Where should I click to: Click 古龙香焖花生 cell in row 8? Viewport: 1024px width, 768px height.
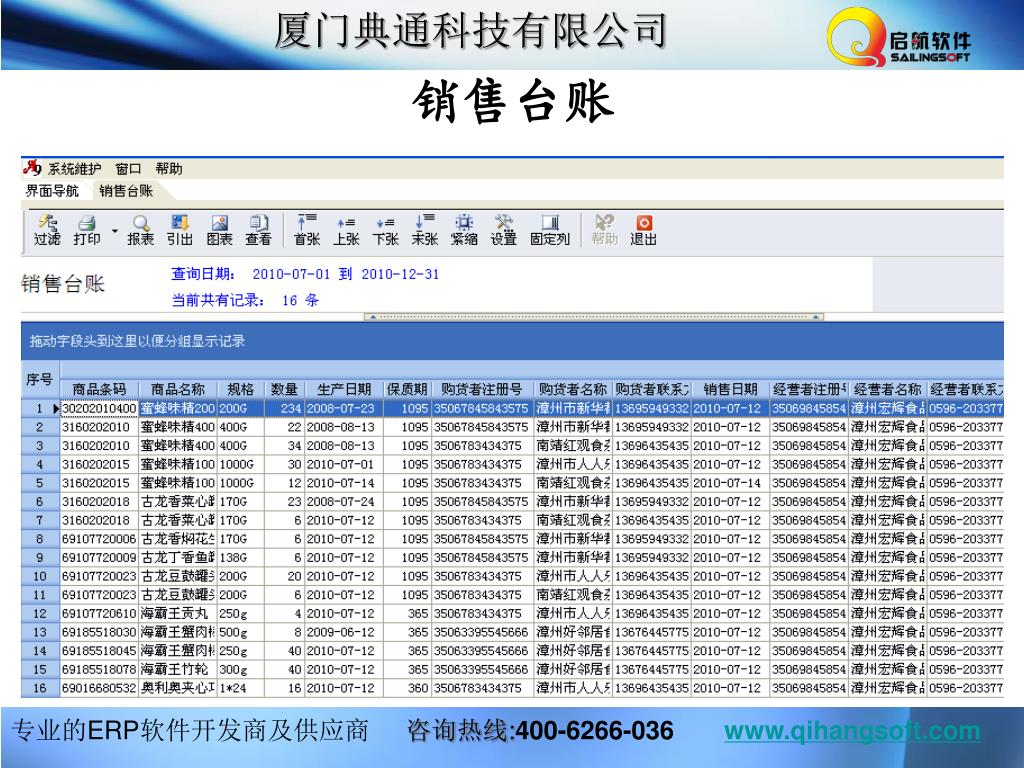click(x=178, y=539)
